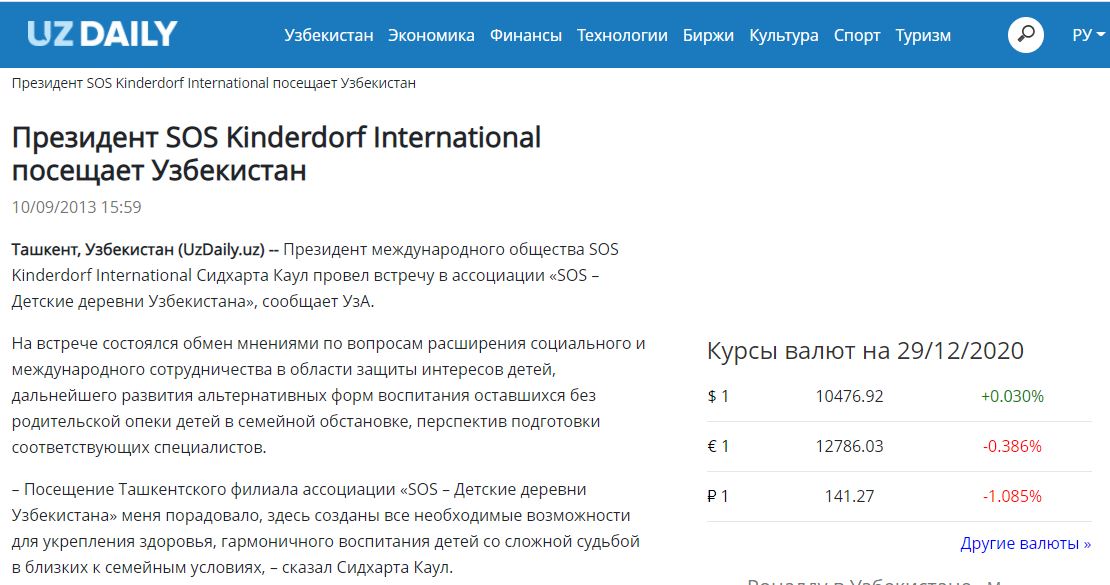The width and height of the screenshot is (1110, 585).
Task: Click the dollar rate value 10476.92
Action: point(849,396)
